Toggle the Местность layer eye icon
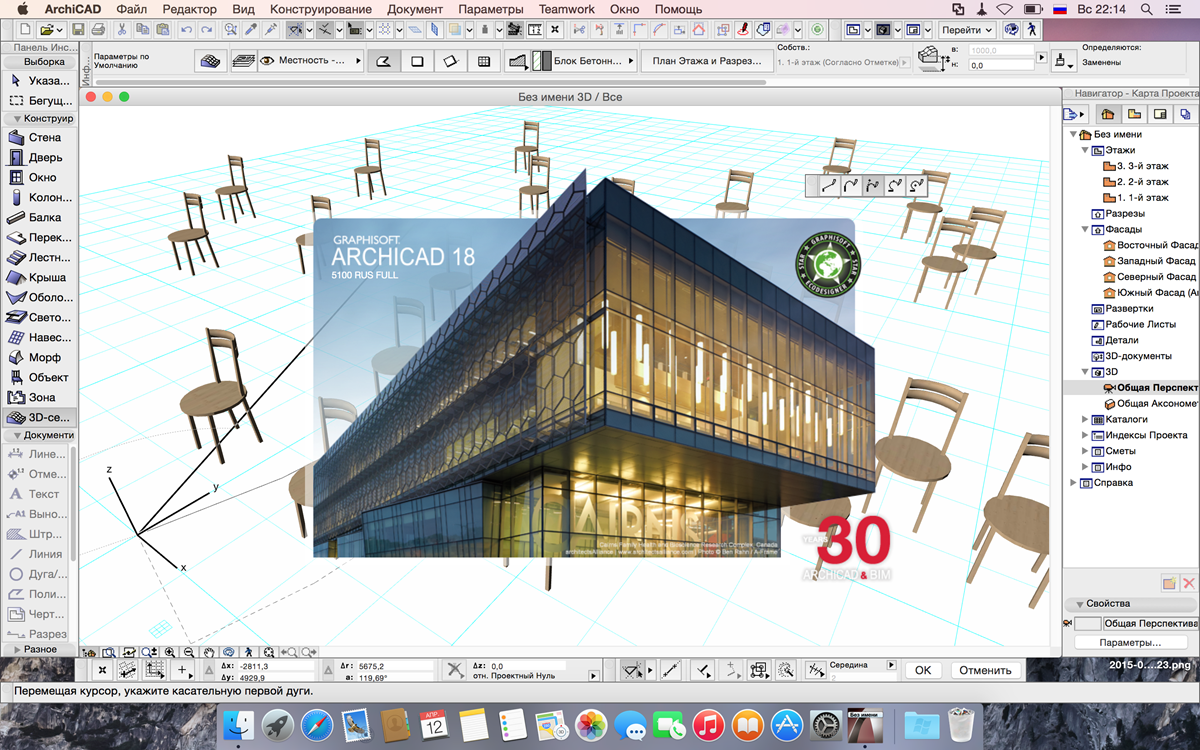The image size is (1200, 750). click(x=267, y=61)
